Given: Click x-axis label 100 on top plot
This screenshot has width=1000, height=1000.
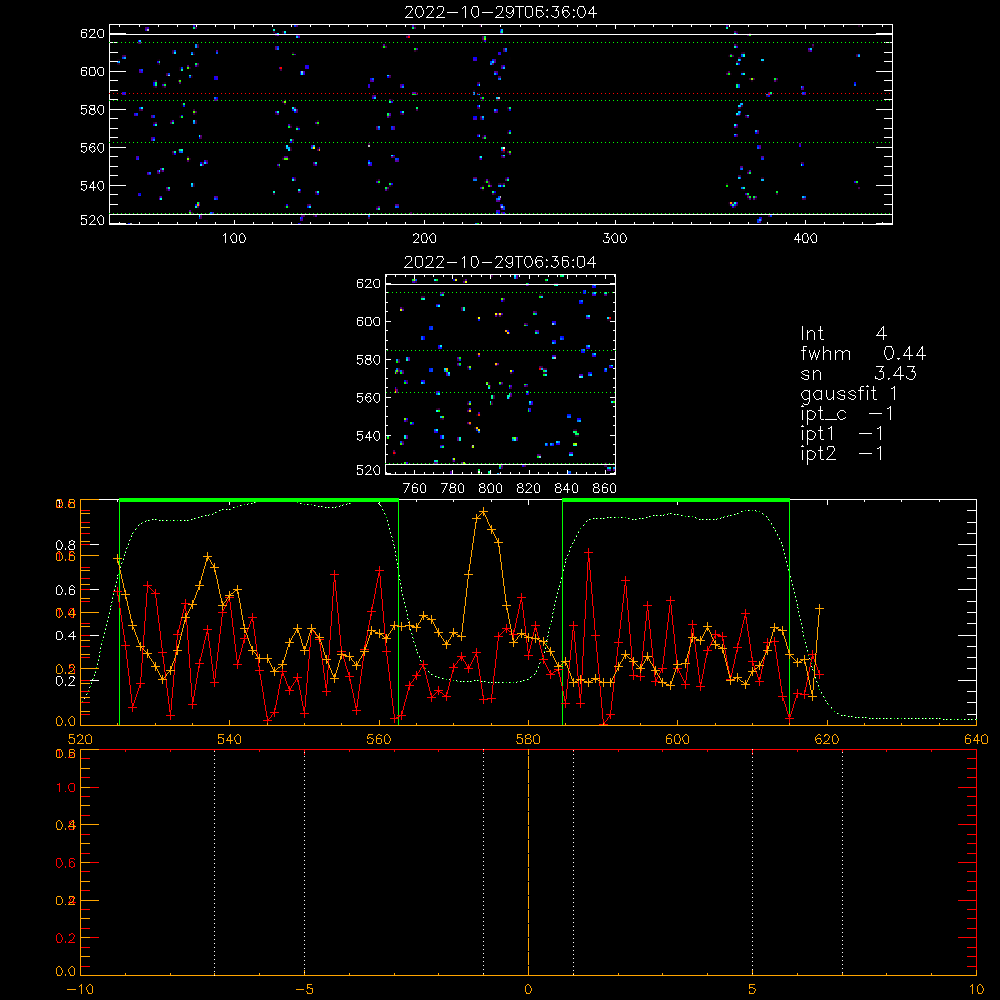Looking at the screenshot, I should click(234, 239).
